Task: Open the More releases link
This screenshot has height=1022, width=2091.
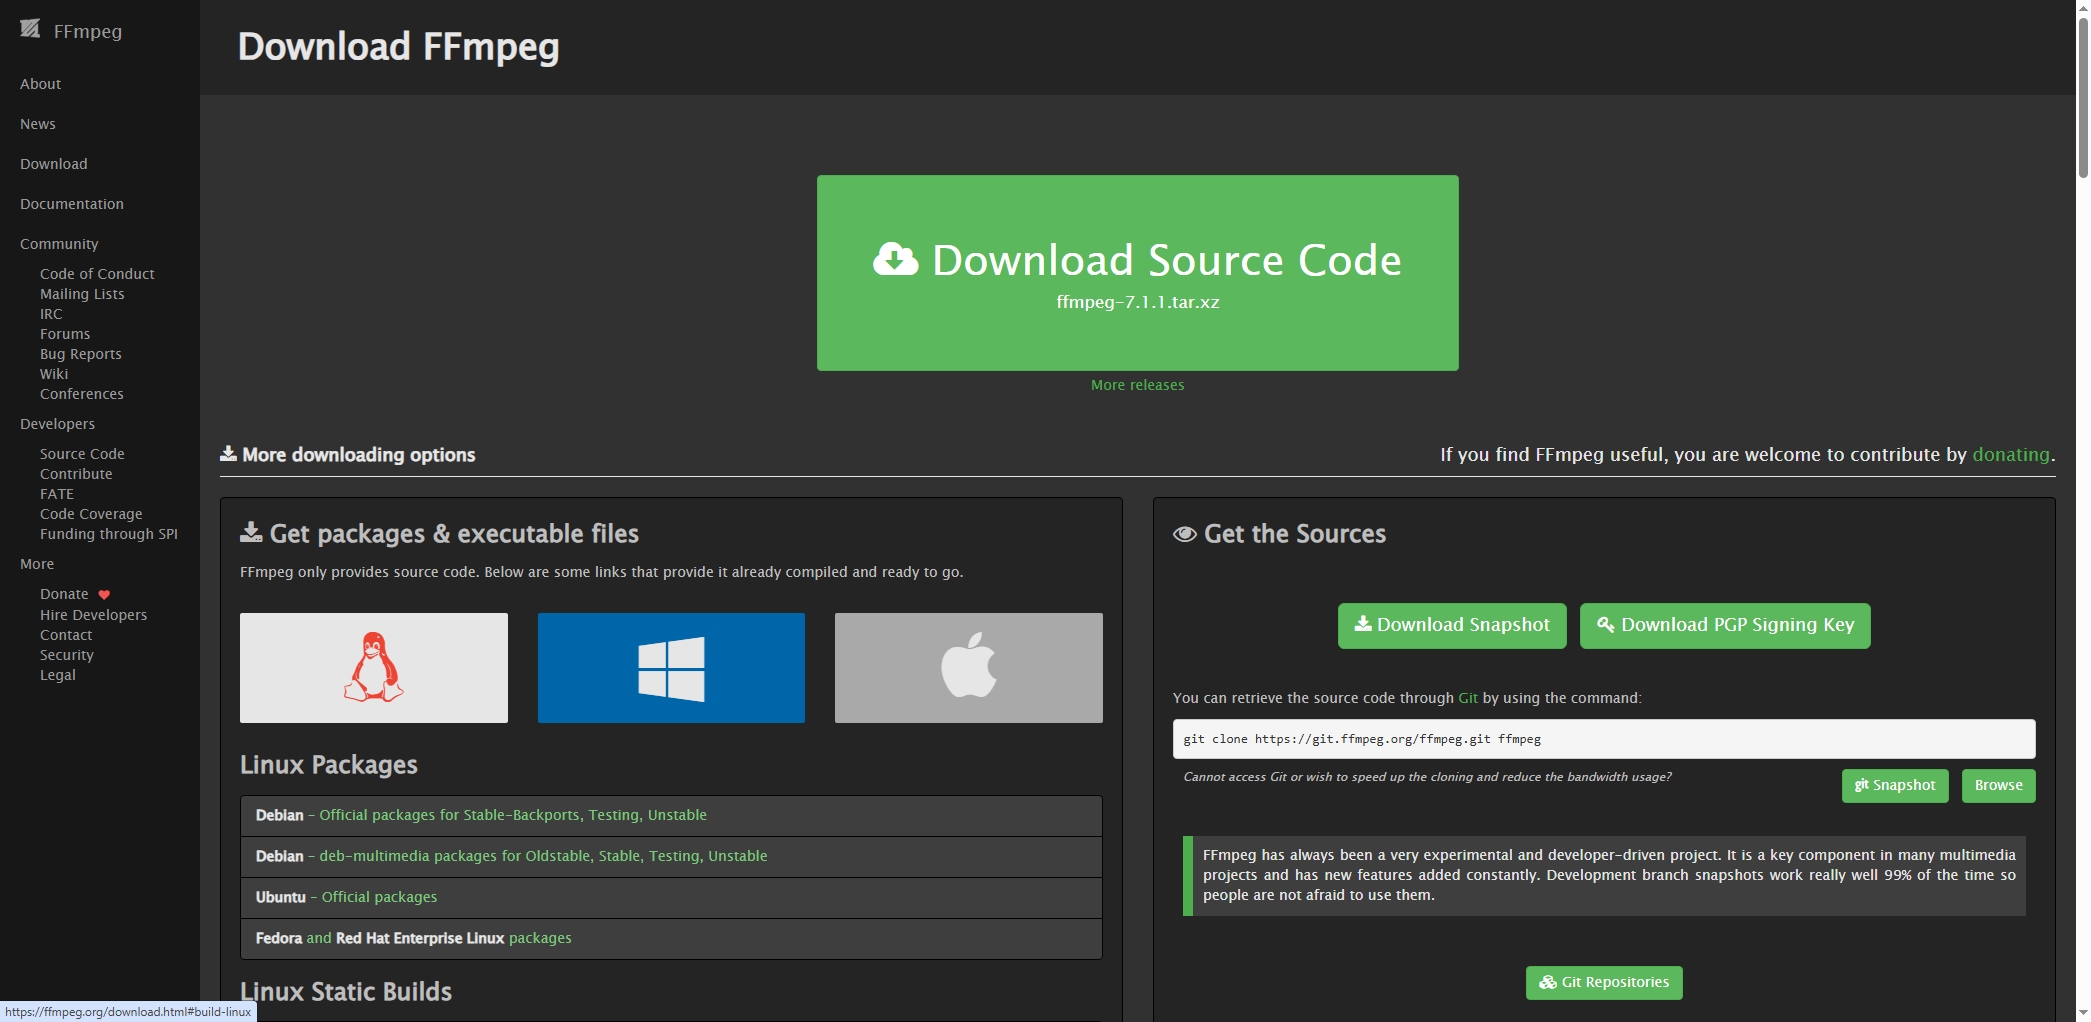Action: point(1137,385)
